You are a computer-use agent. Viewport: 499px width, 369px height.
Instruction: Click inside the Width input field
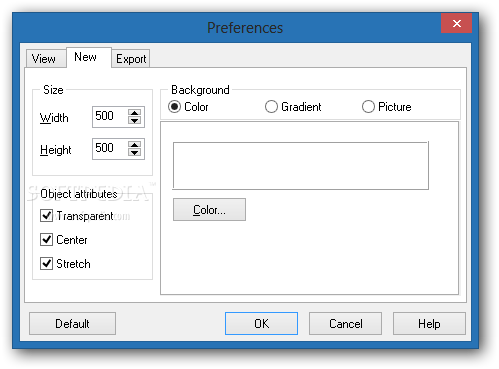click(x=110, y=117)
